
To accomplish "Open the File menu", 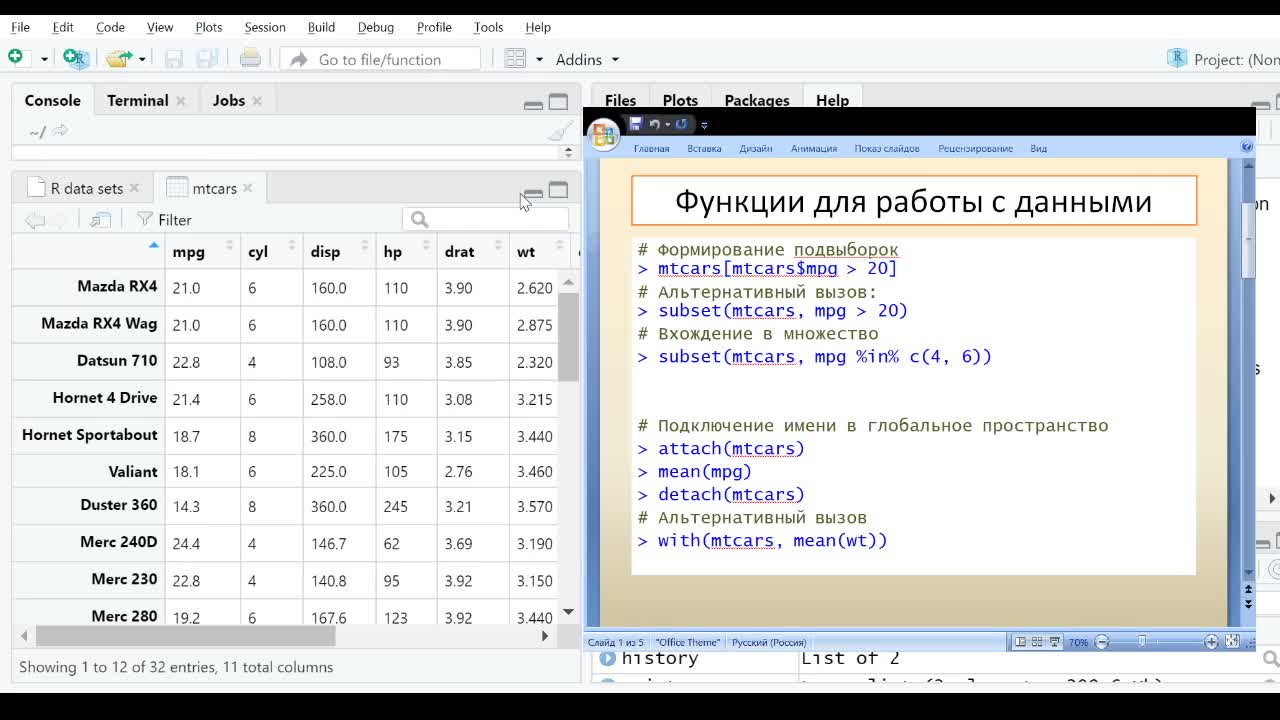I will (x=20, y=27).
